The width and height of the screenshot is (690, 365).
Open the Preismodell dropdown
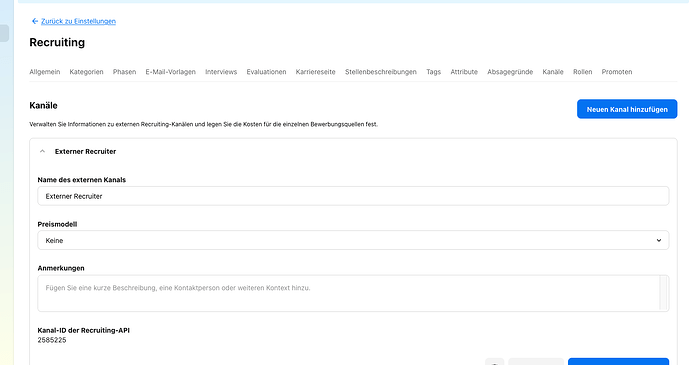coord(353,240)
